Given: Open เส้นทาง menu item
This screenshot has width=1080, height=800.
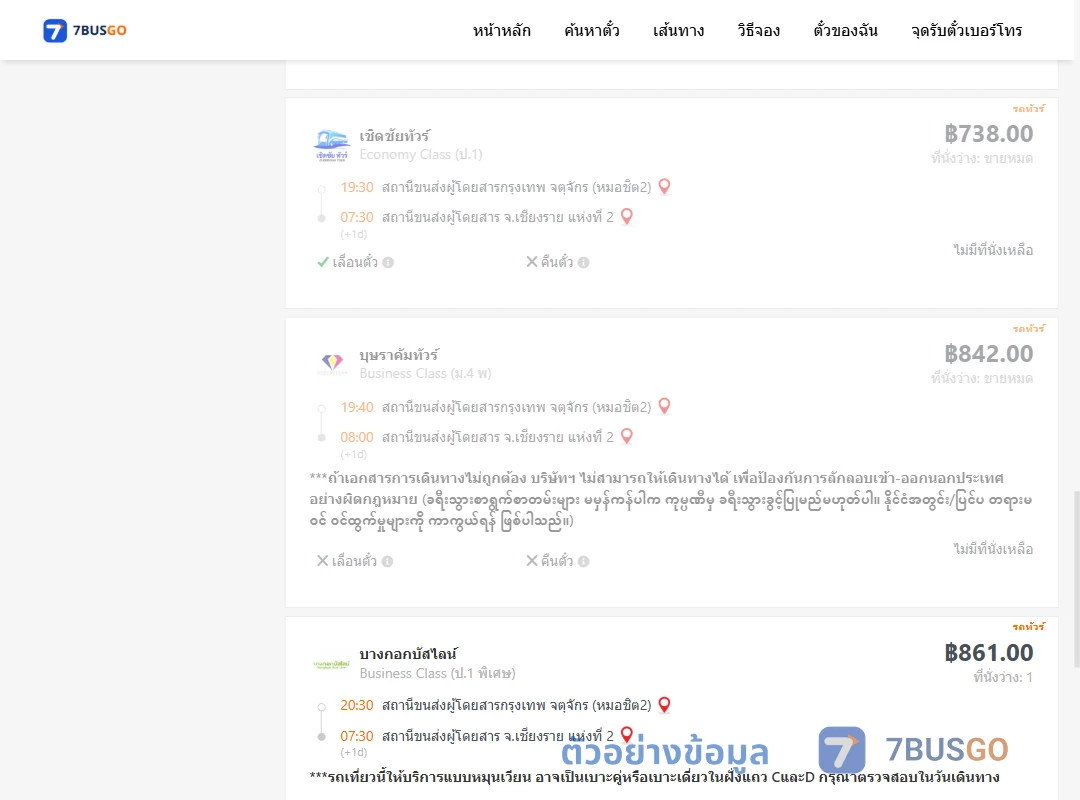Looking at the screenshot, I should pos(678,30).
